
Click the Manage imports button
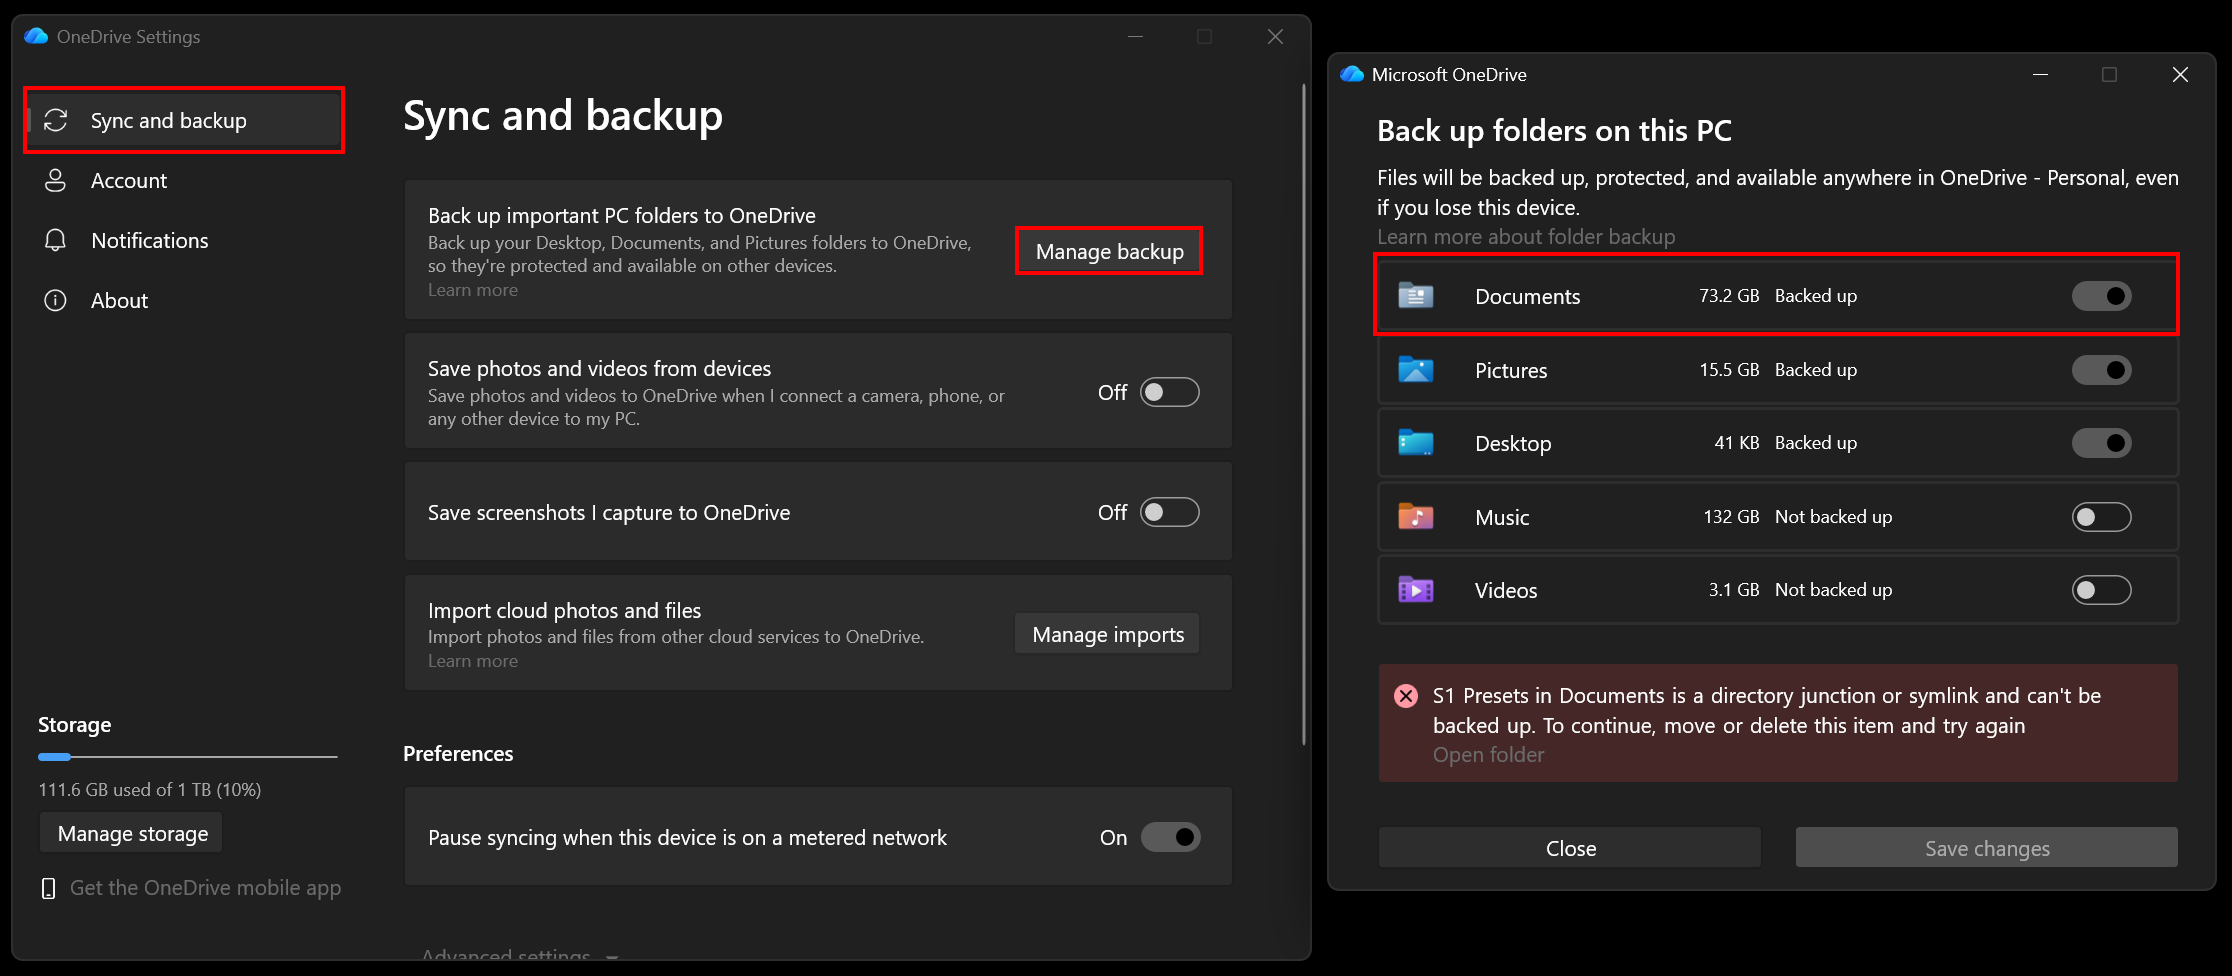click(x=1108, y=634)
